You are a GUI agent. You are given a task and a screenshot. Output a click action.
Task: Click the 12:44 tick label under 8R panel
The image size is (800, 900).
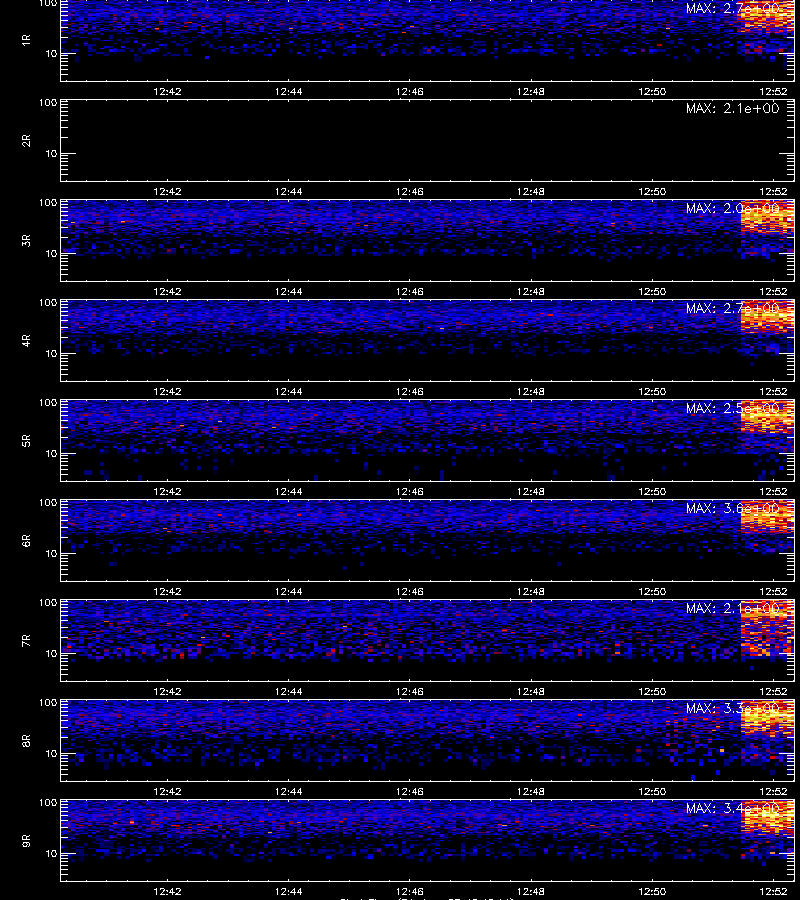pyautogui.click(x=289, y=792)
